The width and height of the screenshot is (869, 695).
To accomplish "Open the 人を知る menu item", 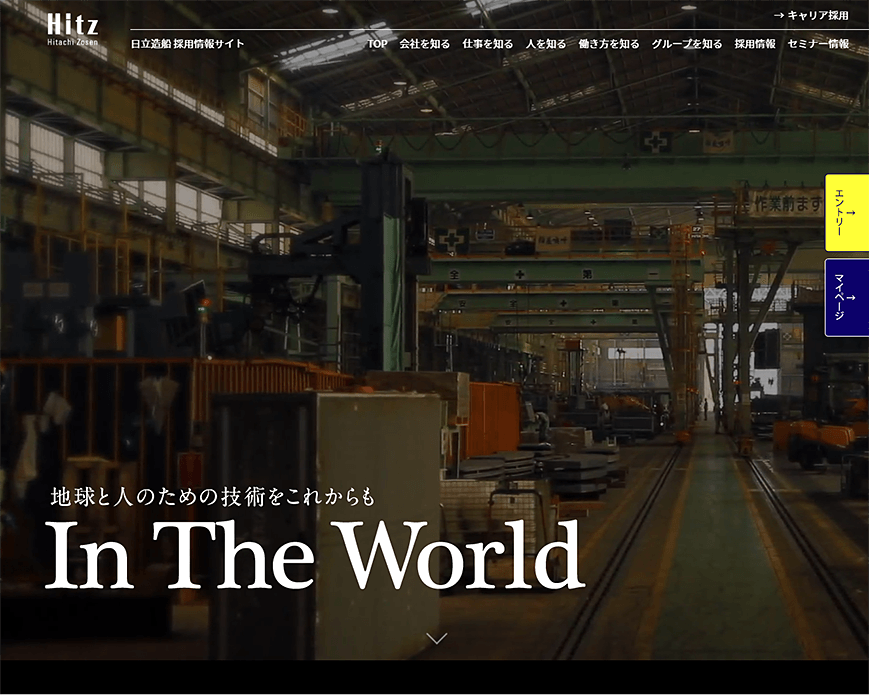I will (545, 44).
